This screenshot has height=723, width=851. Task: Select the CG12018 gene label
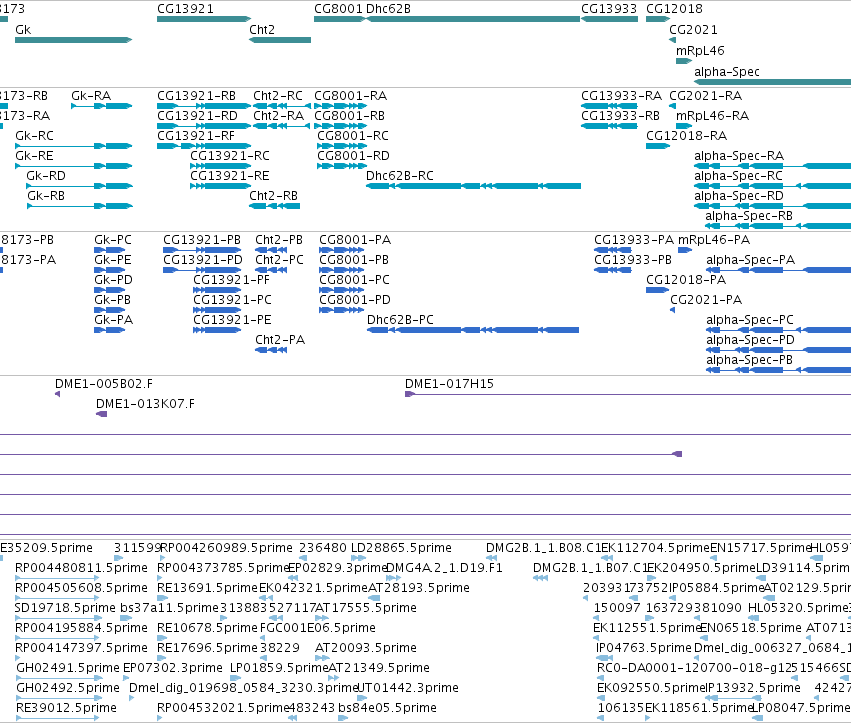click(674, 9)
